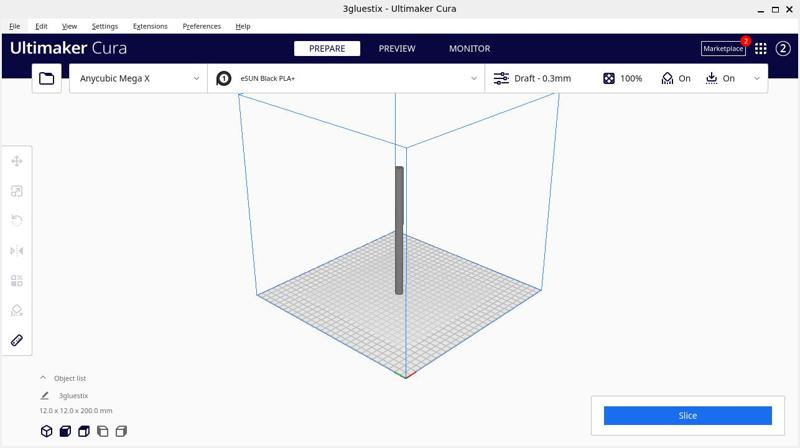Click the 100% infill value
This screenshot has height=448, width=800.
click(x=631, y=78)
